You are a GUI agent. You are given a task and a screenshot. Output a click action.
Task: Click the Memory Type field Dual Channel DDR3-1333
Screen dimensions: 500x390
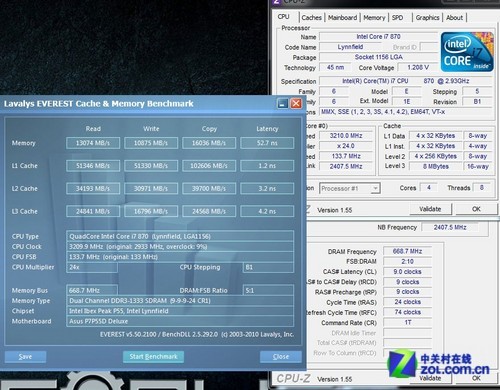coord(180,301)
